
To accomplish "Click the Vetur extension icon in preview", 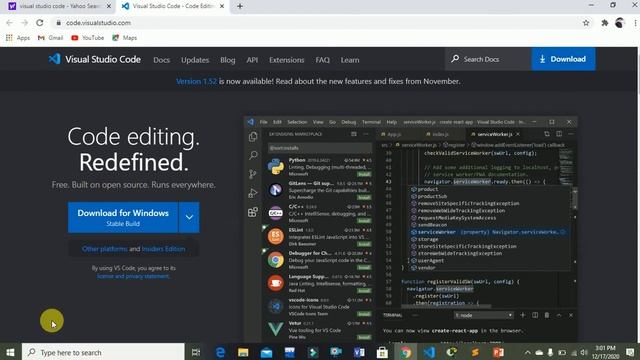I will (276, 329).
